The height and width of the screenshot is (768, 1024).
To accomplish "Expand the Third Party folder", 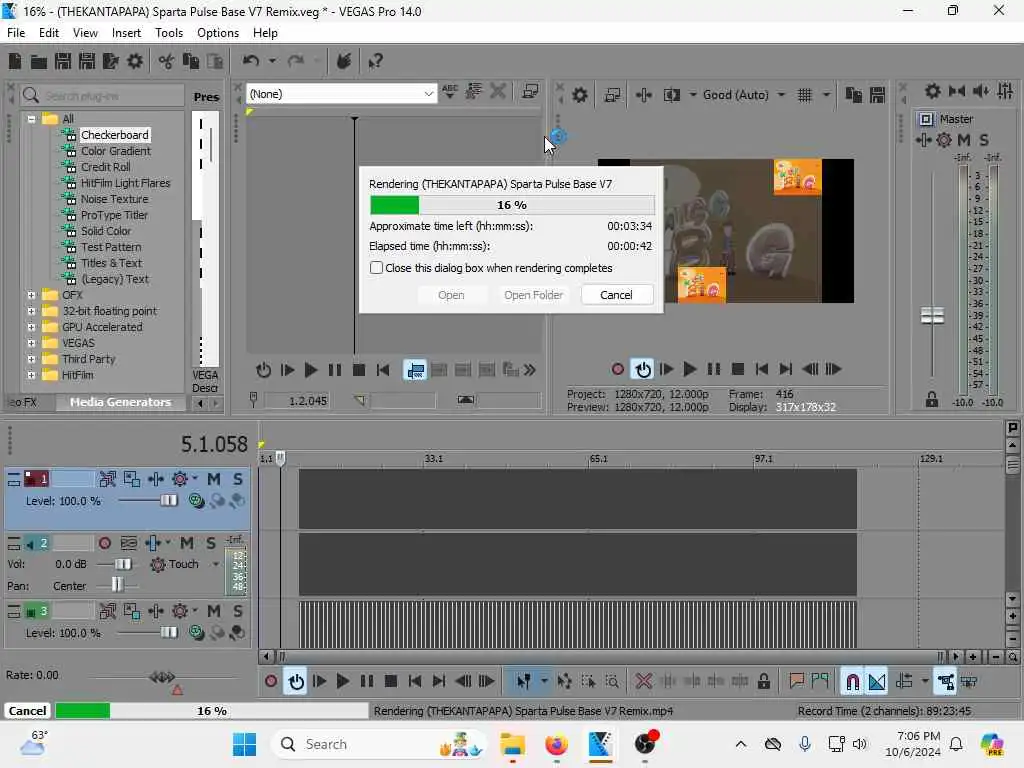I will (31, 359).
